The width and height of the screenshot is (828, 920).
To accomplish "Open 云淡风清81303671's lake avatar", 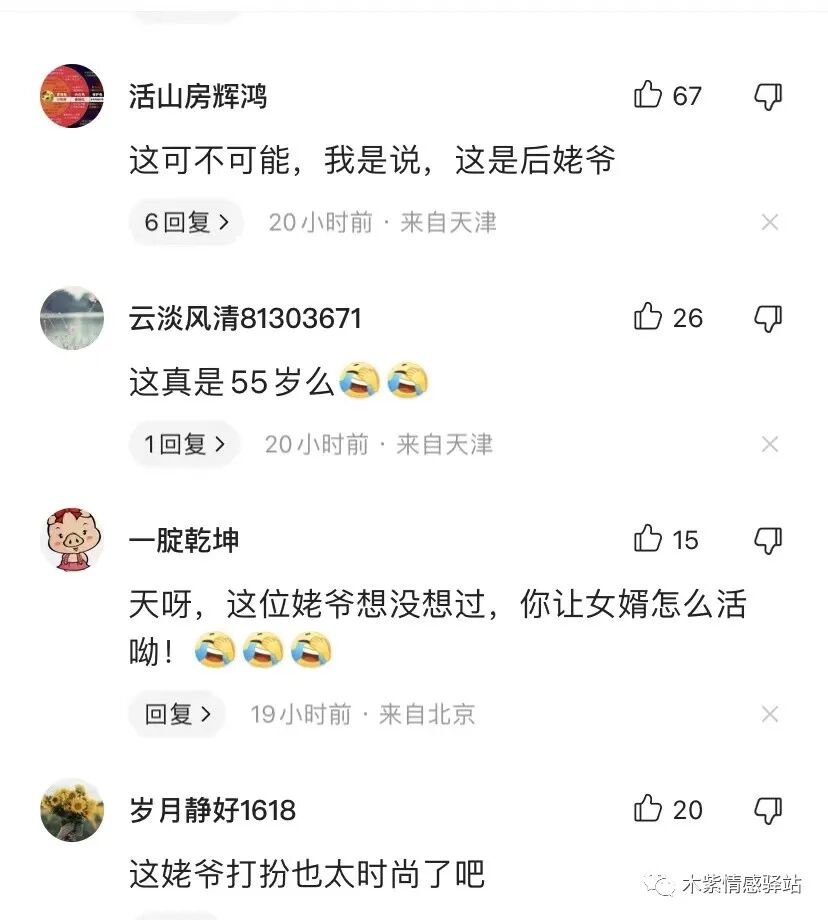I will pyautogui.click(x=72, y=318).
